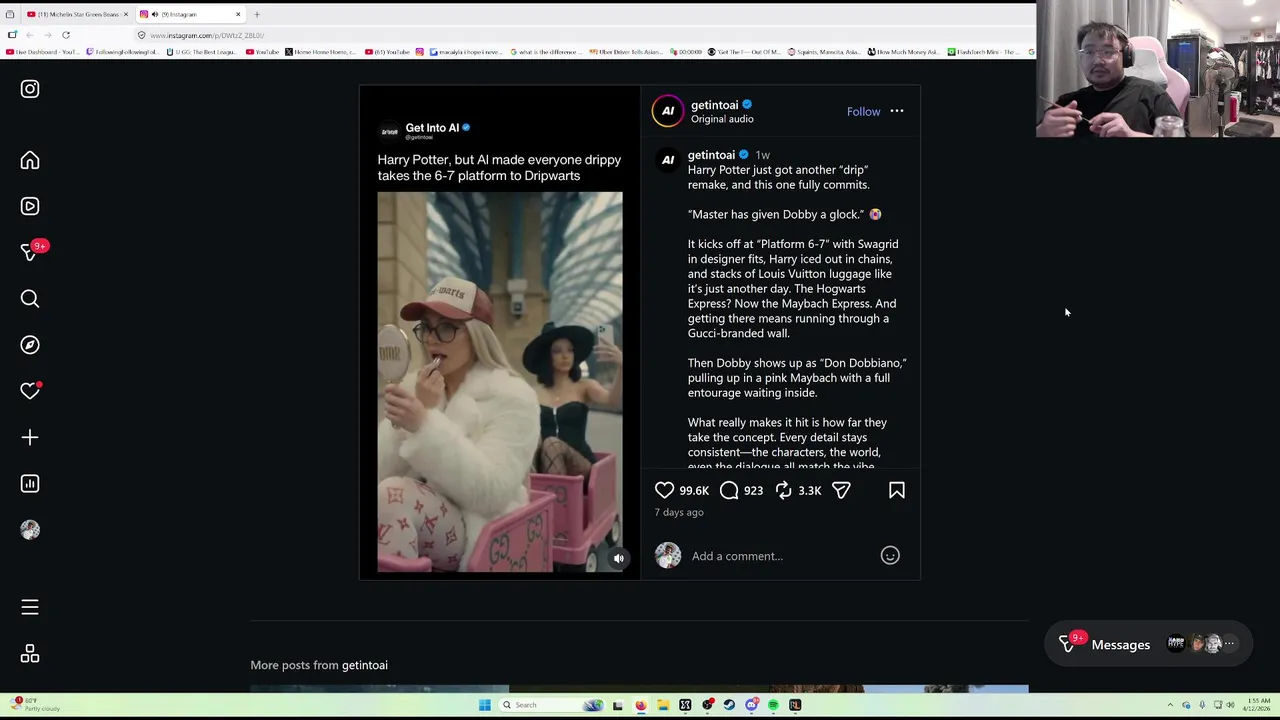Focus the Add a comment field
The width and height of the screenshot is (1280, 720).
coord(780,556)
